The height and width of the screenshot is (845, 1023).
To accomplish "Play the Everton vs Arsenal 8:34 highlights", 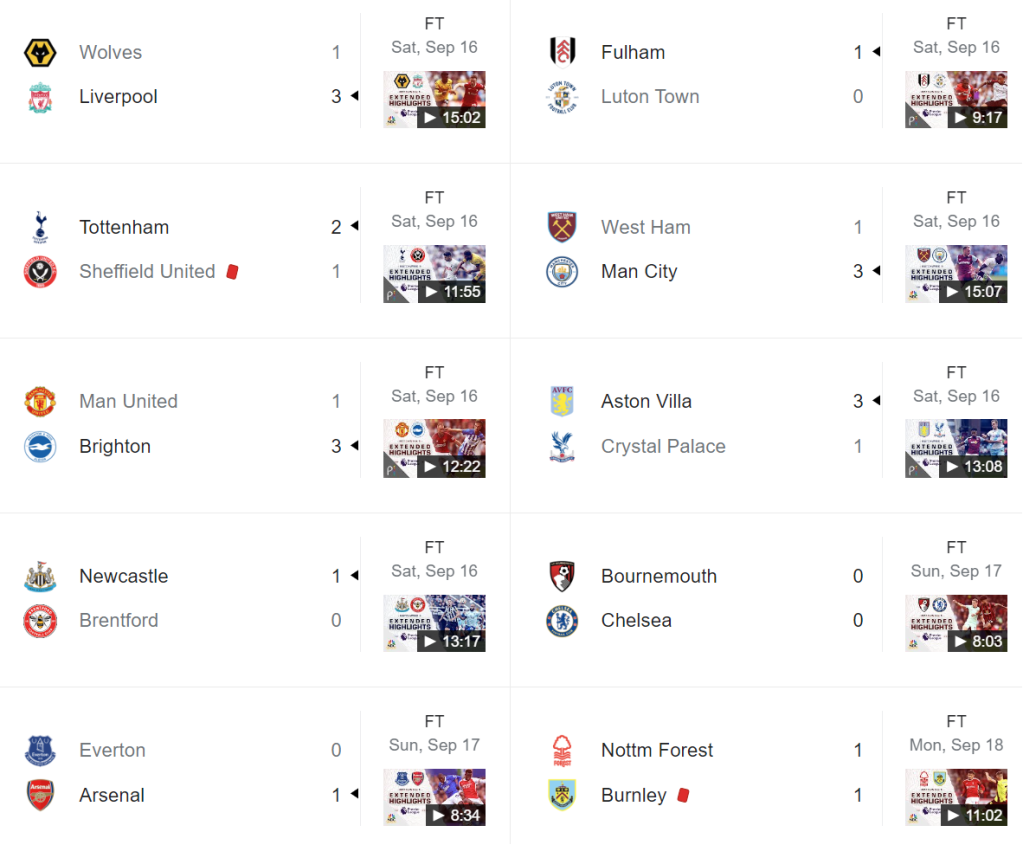I will (434, 797).
